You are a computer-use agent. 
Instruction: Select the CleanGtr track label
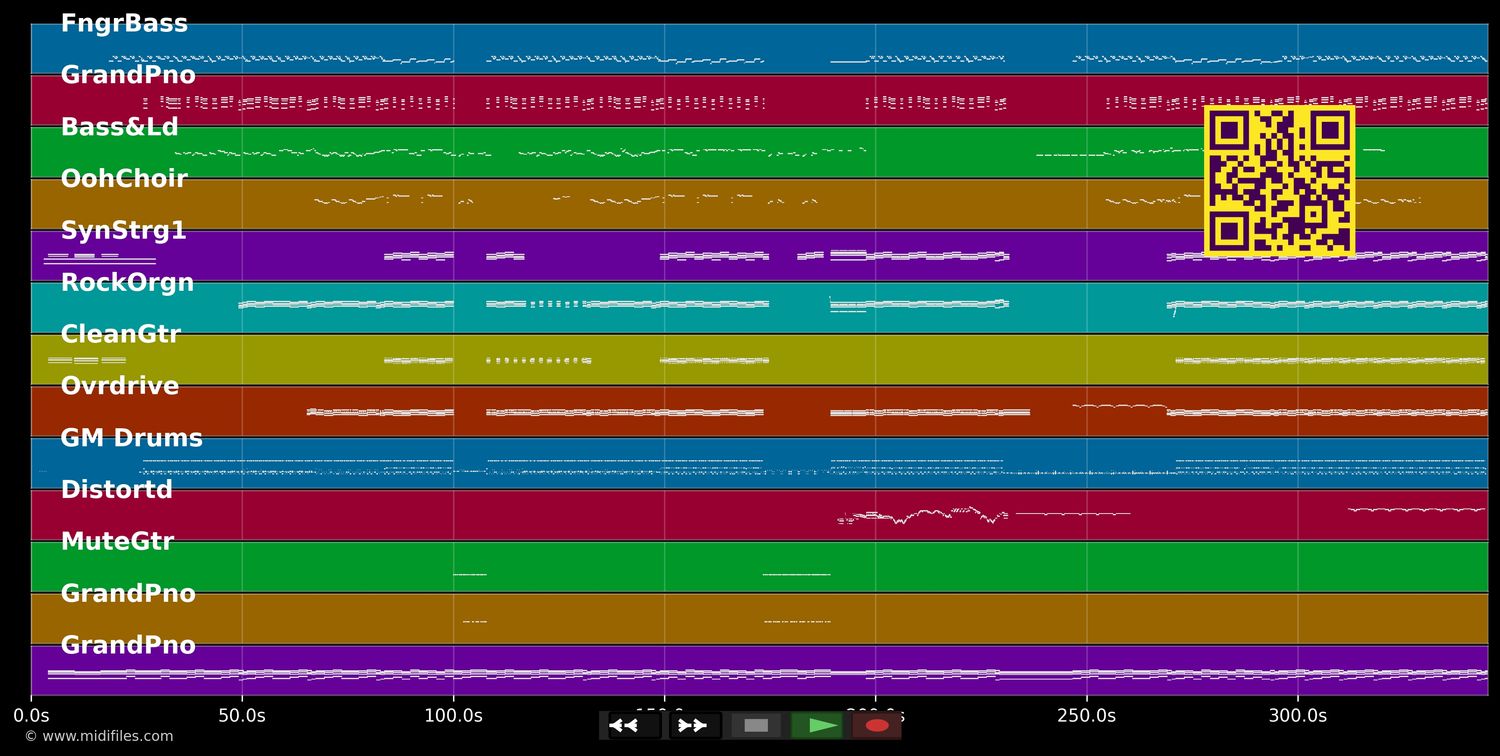pyautogui.click(x=121, y=333)
